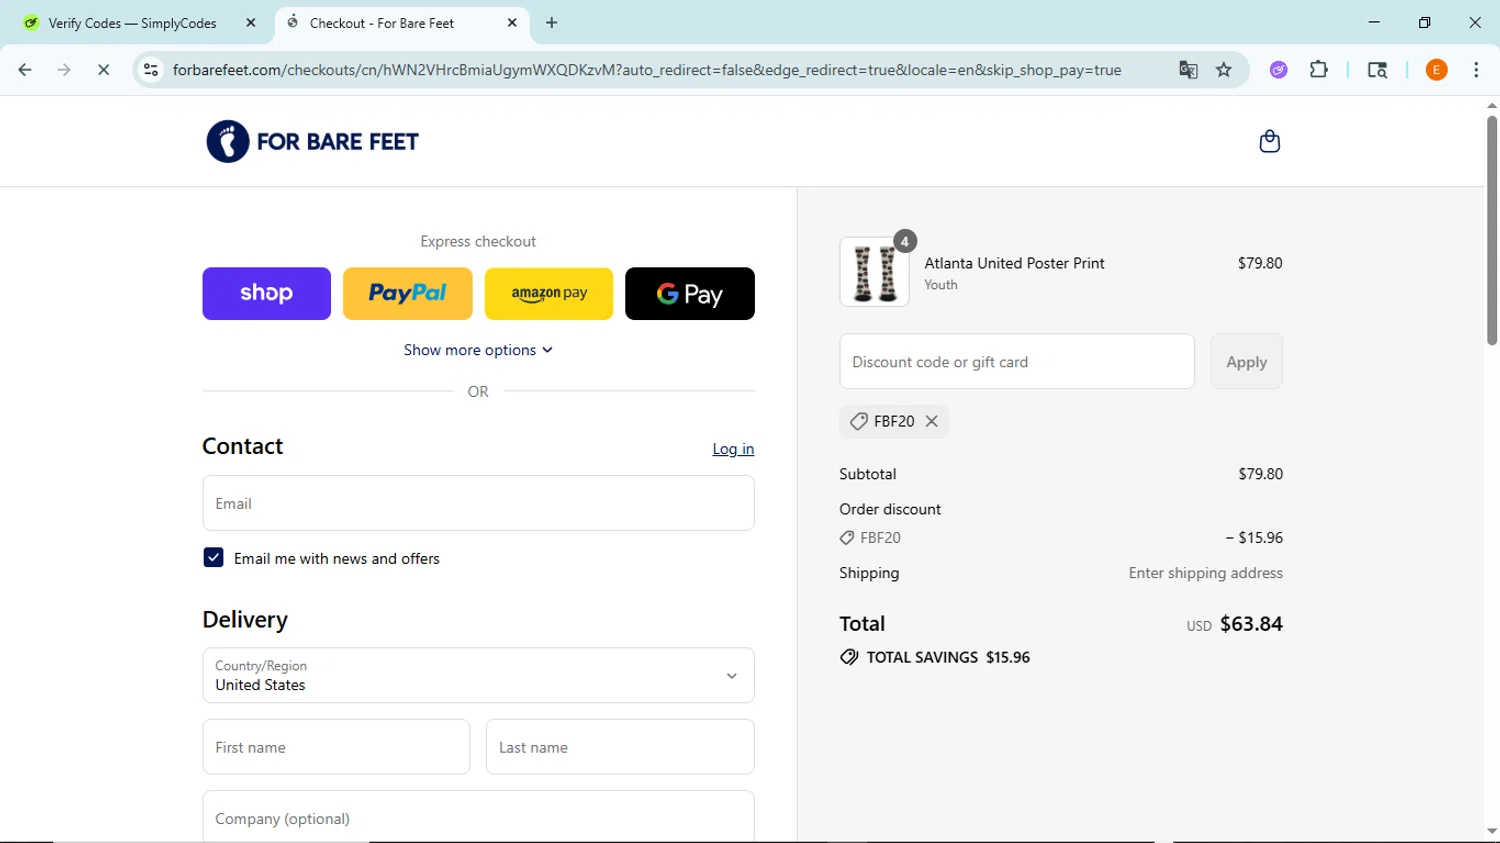Stop page loading with X button
This screenshot has width=1500, height=843.
(x=103, y=70)
